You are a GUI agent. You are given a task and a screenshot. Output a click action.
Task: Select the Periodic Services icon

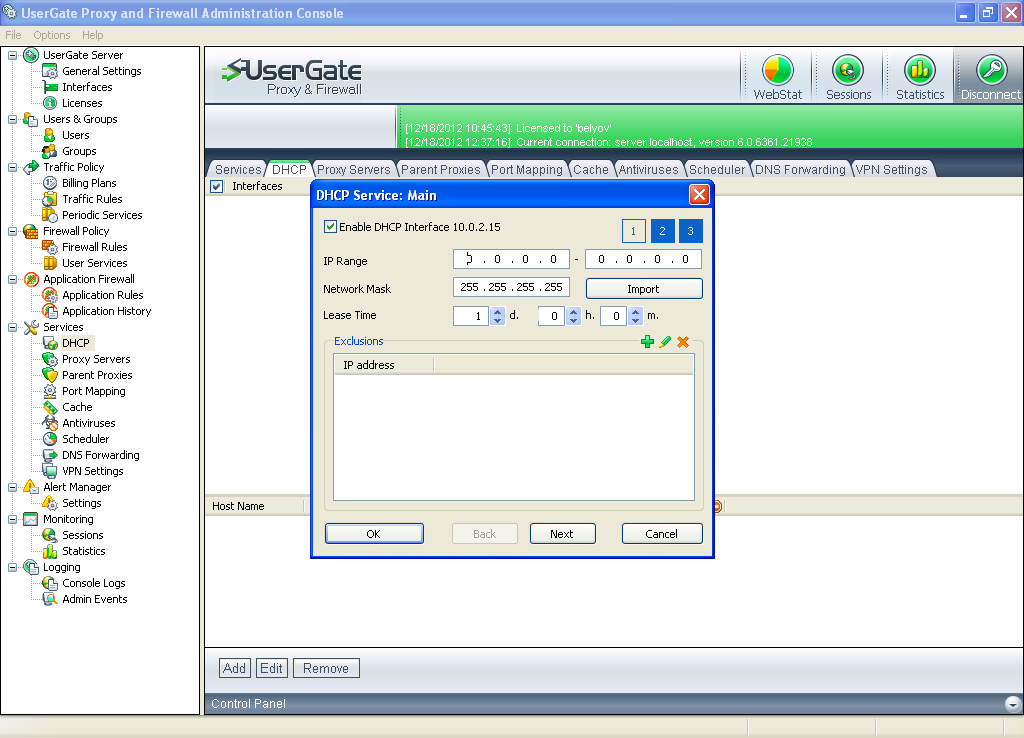pos(50,215)
